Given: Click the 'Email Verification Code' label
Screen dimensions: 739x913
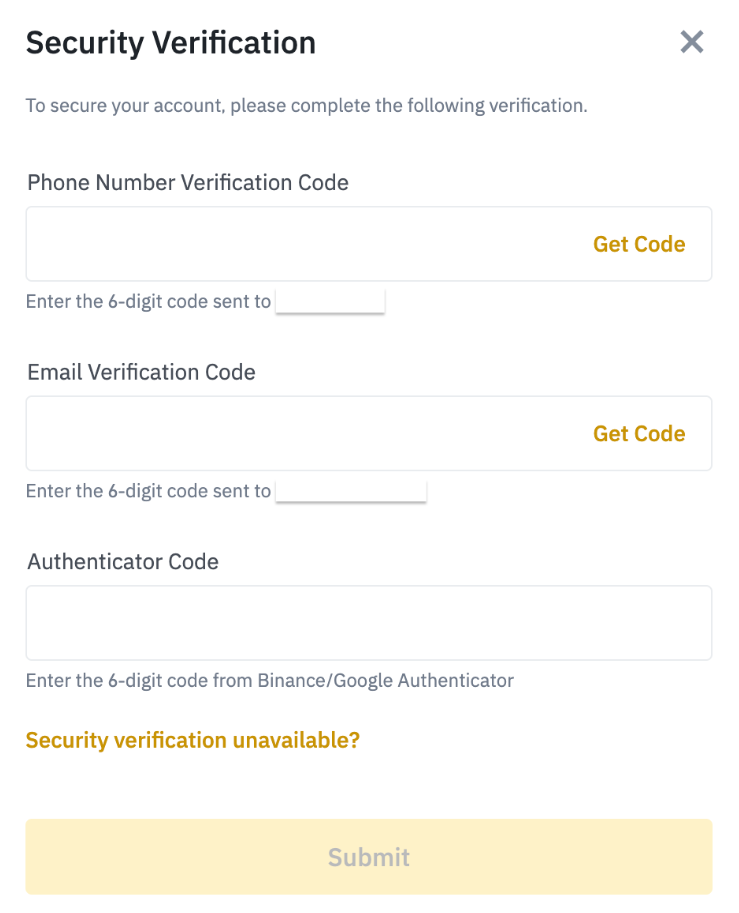Looking at the screenshot, I should tap(141, 372).
